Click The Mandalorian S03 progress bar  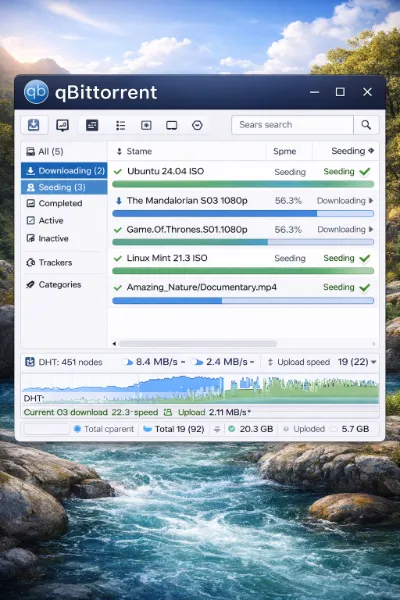(243, 214)
